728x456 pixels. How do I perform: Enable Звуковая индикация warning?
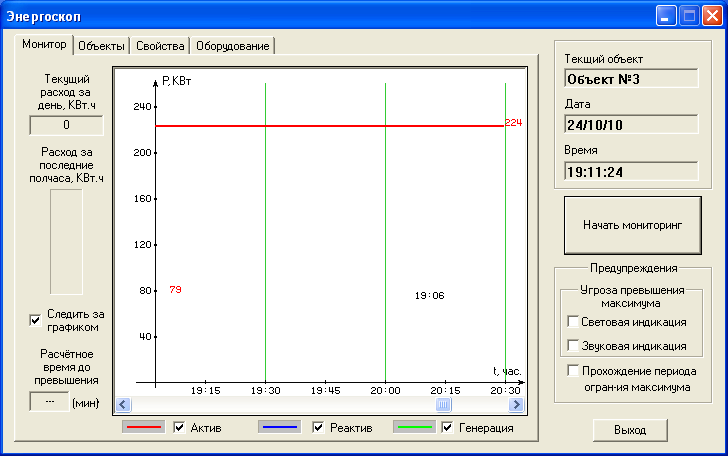573,346
